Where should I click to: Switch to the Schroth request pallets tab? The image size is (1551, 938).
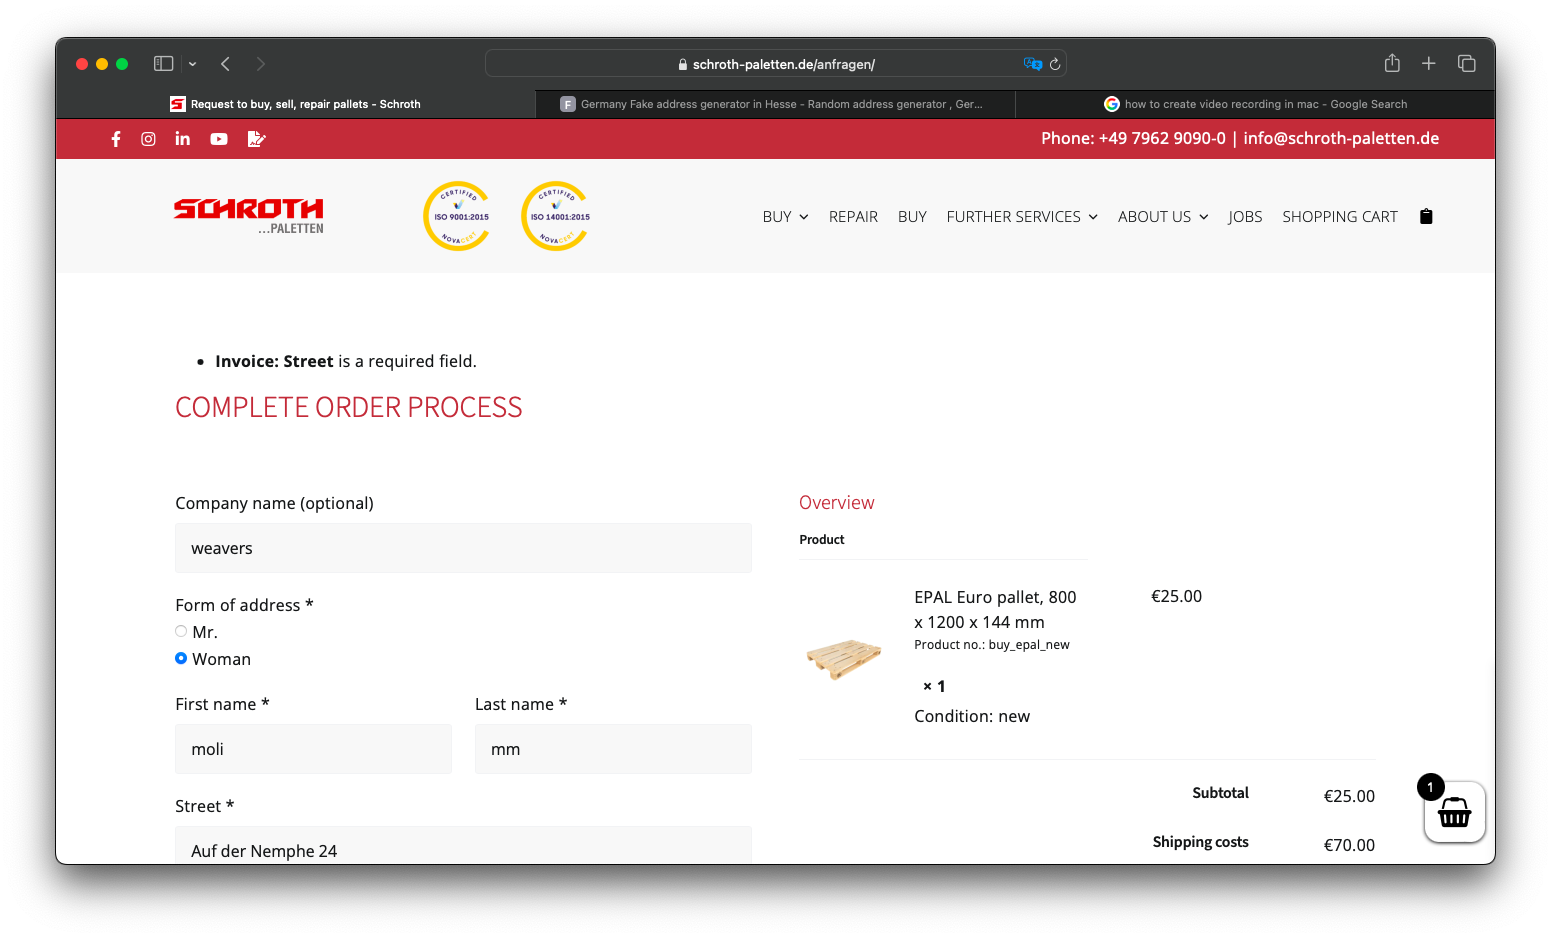pyautogui.click(x=296, y=104)
